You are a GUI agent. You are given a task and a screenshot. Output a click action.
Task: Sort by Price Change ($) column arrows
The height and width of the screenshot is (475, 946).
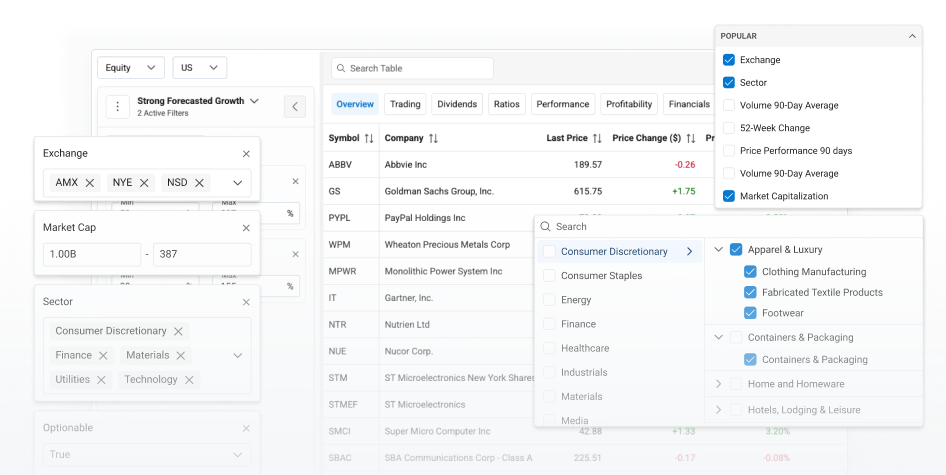(x=691, y=138)
